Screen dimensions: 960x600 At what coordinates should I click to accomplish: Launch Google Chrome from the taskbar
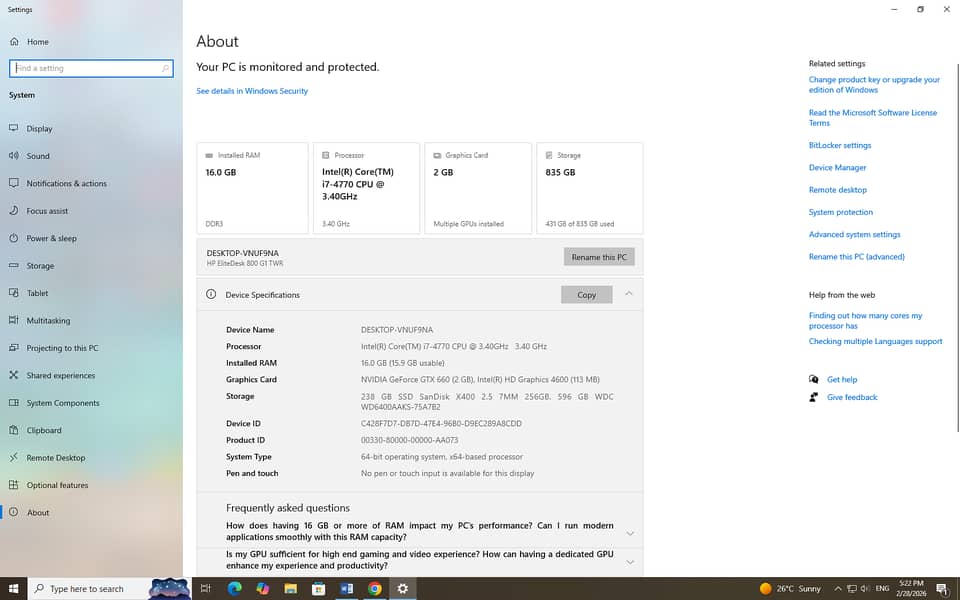[x=375, y=589]
